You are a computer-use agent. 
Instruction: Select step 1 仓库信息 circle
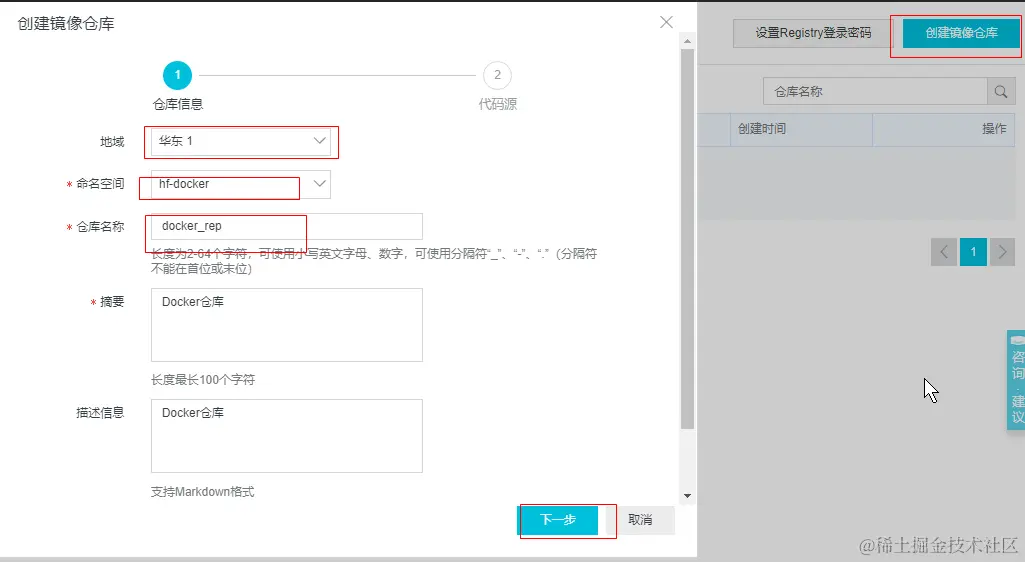coord(177,75)
